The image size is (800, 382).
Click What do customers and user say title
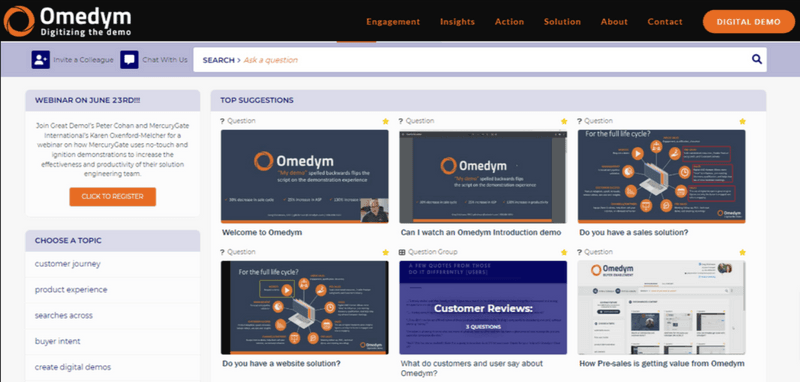(472, 368)
